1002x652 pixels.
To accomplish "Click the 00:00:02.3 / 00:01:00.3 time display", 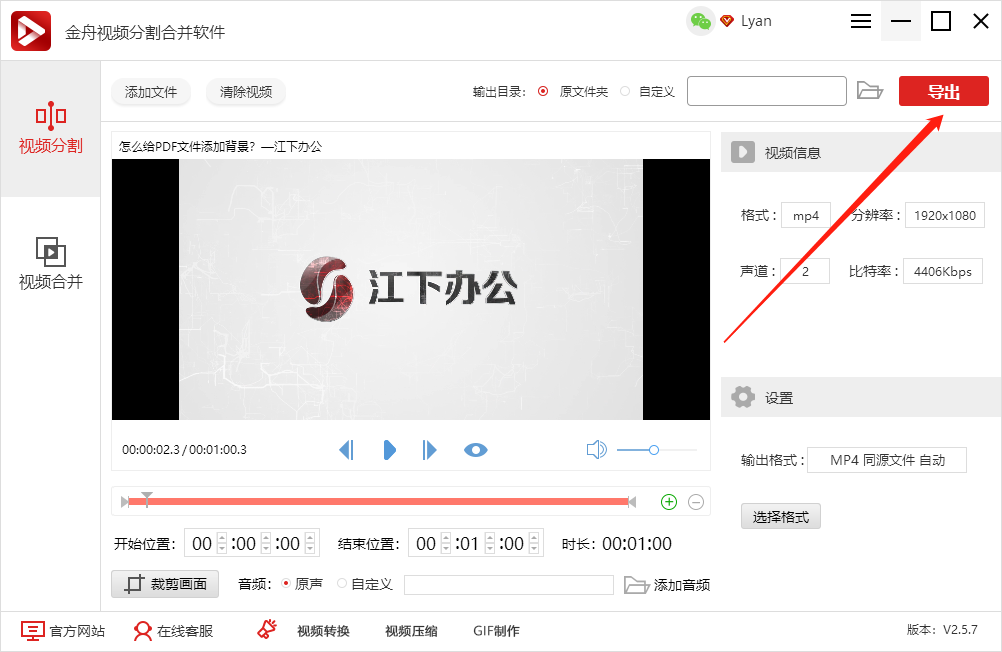I will click(184, 450).
